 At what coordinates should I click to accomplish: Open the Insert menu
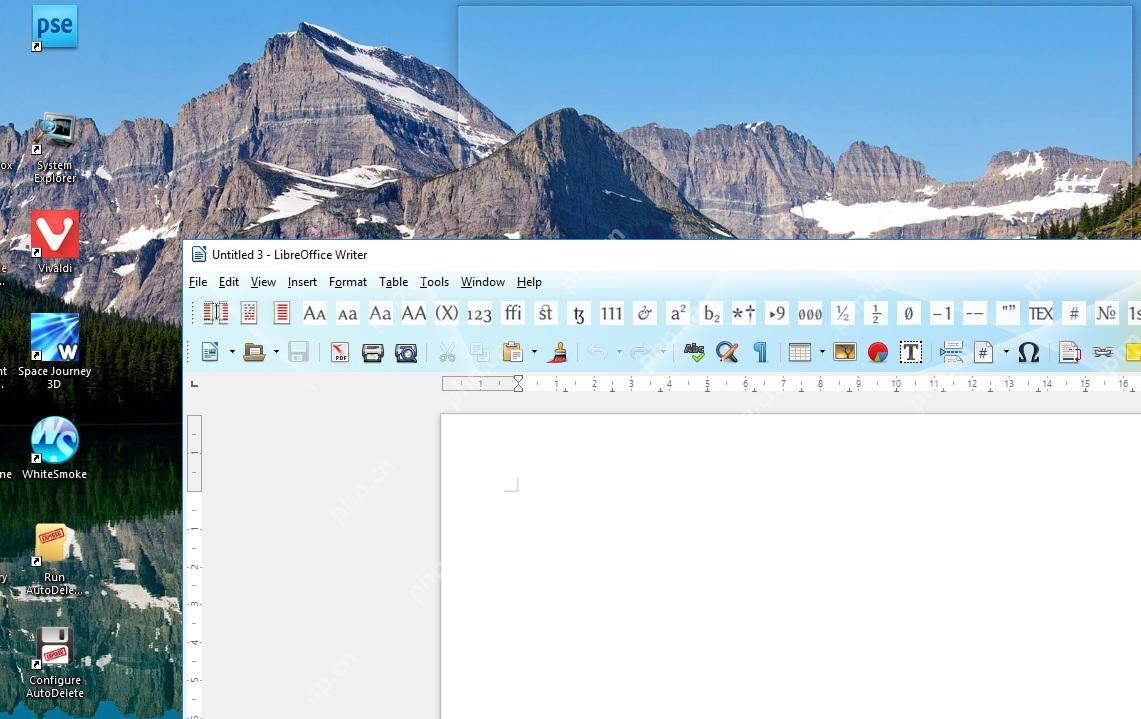point(302,282)
